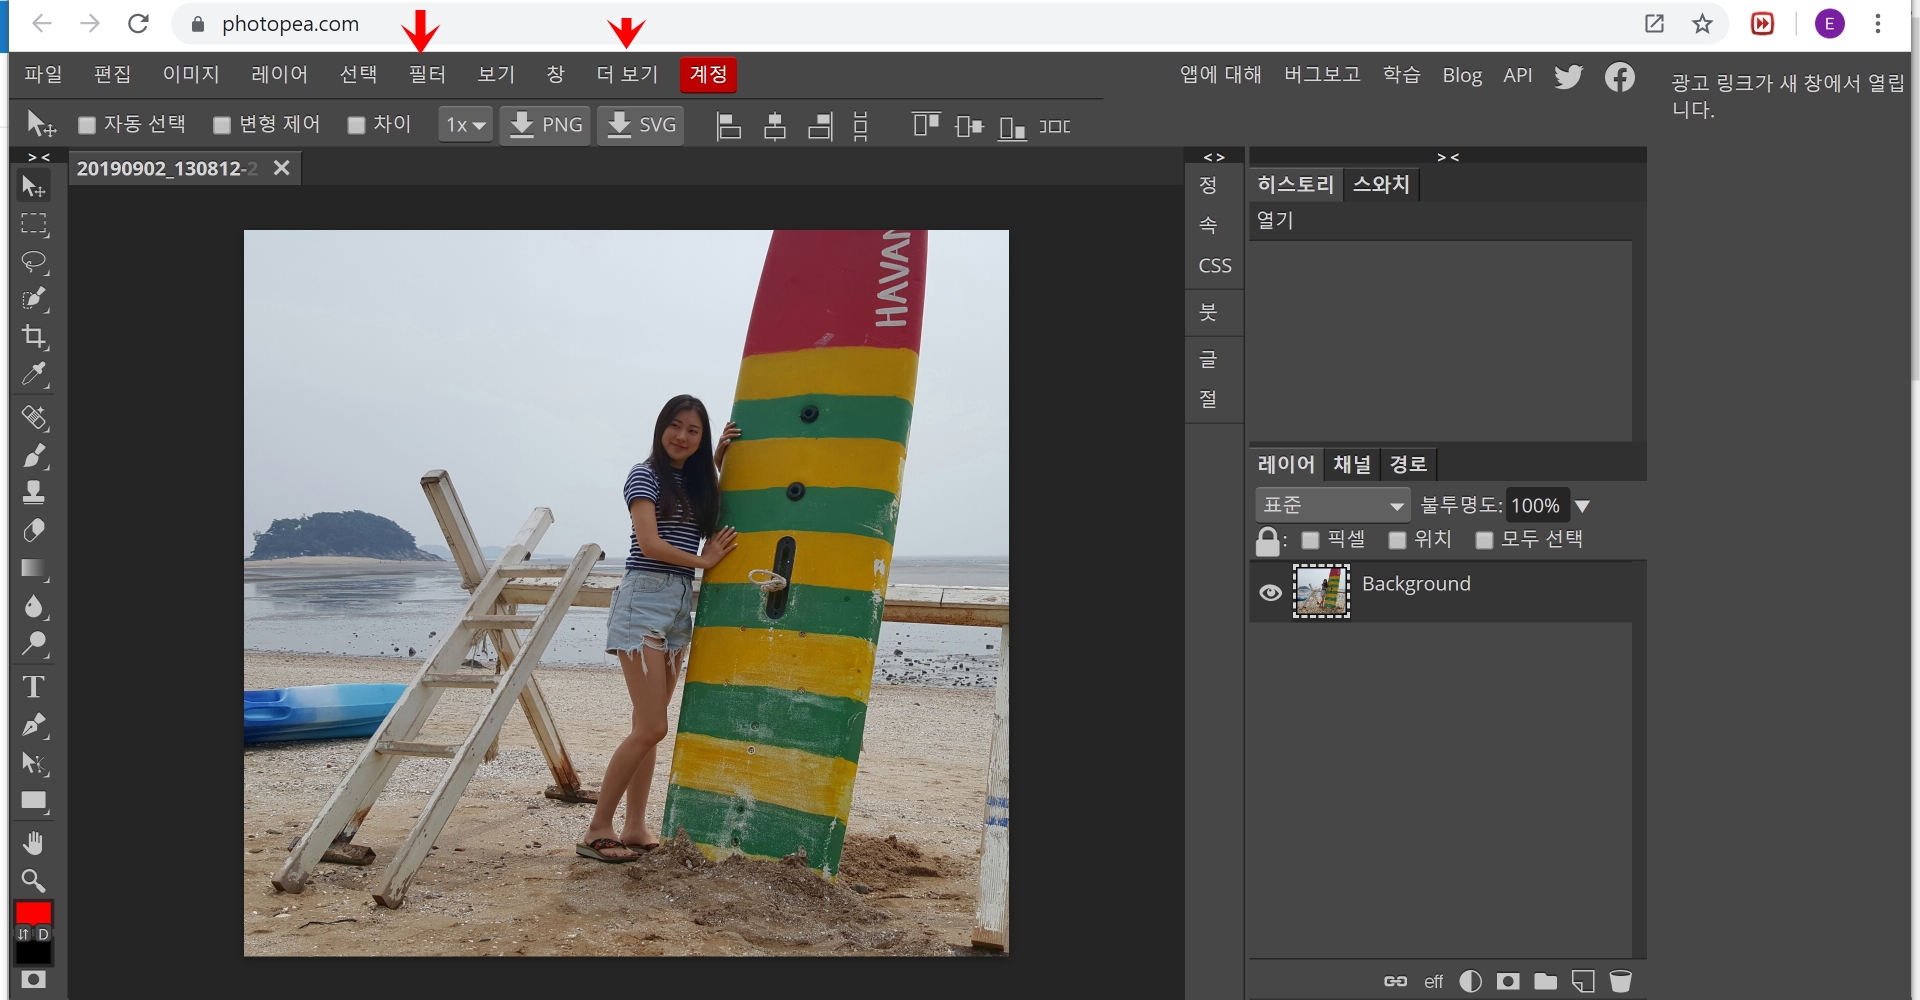Open the 더 보기 menu

click(x=627, y=74)
